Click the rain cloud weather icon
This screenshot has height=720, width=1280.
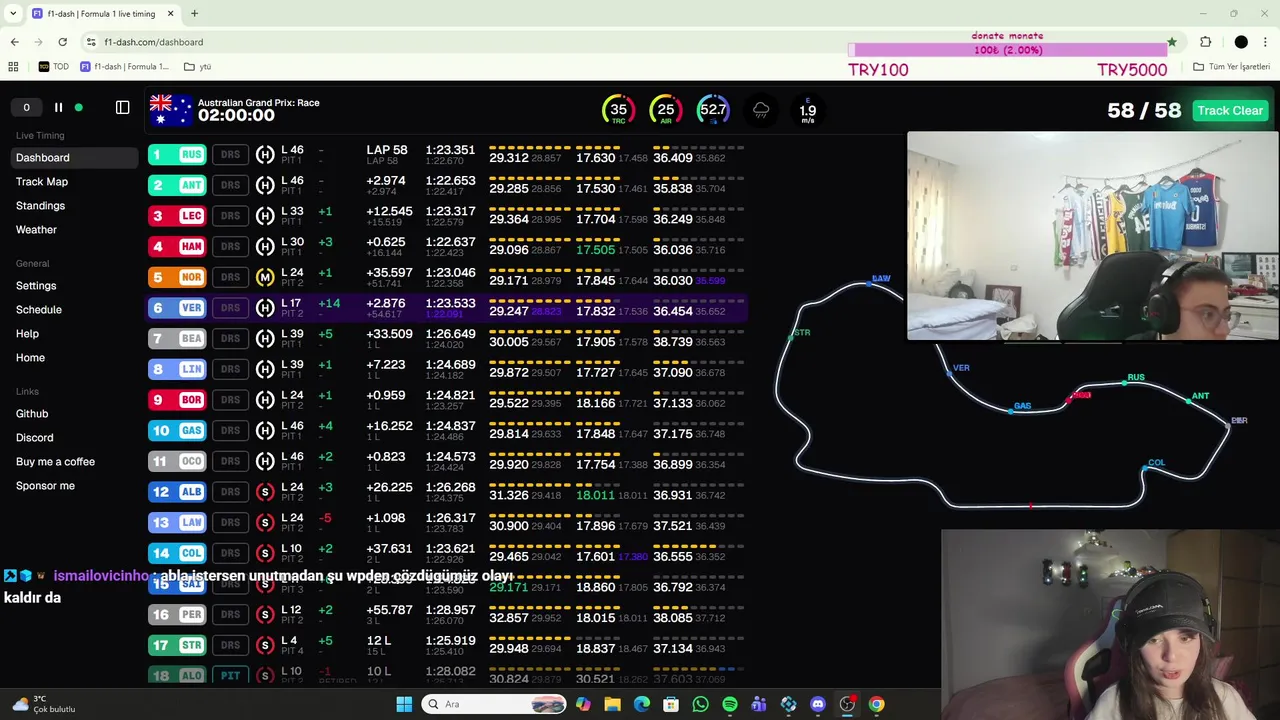[761, 110]
